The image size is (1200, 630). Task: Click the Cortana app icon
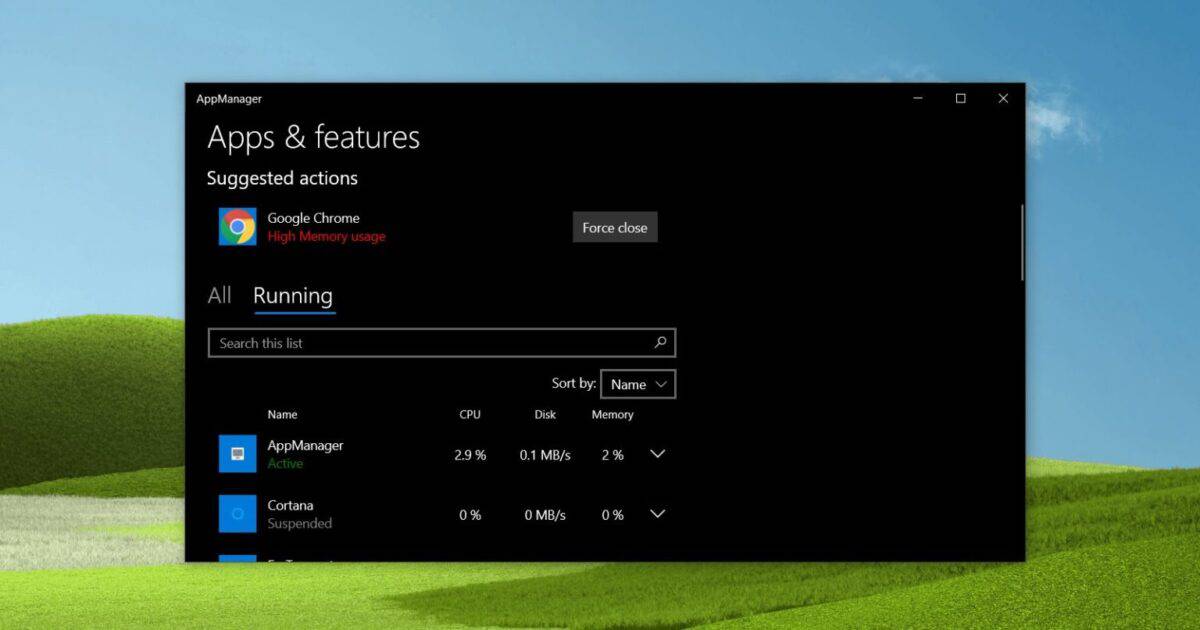pos(237,514)
